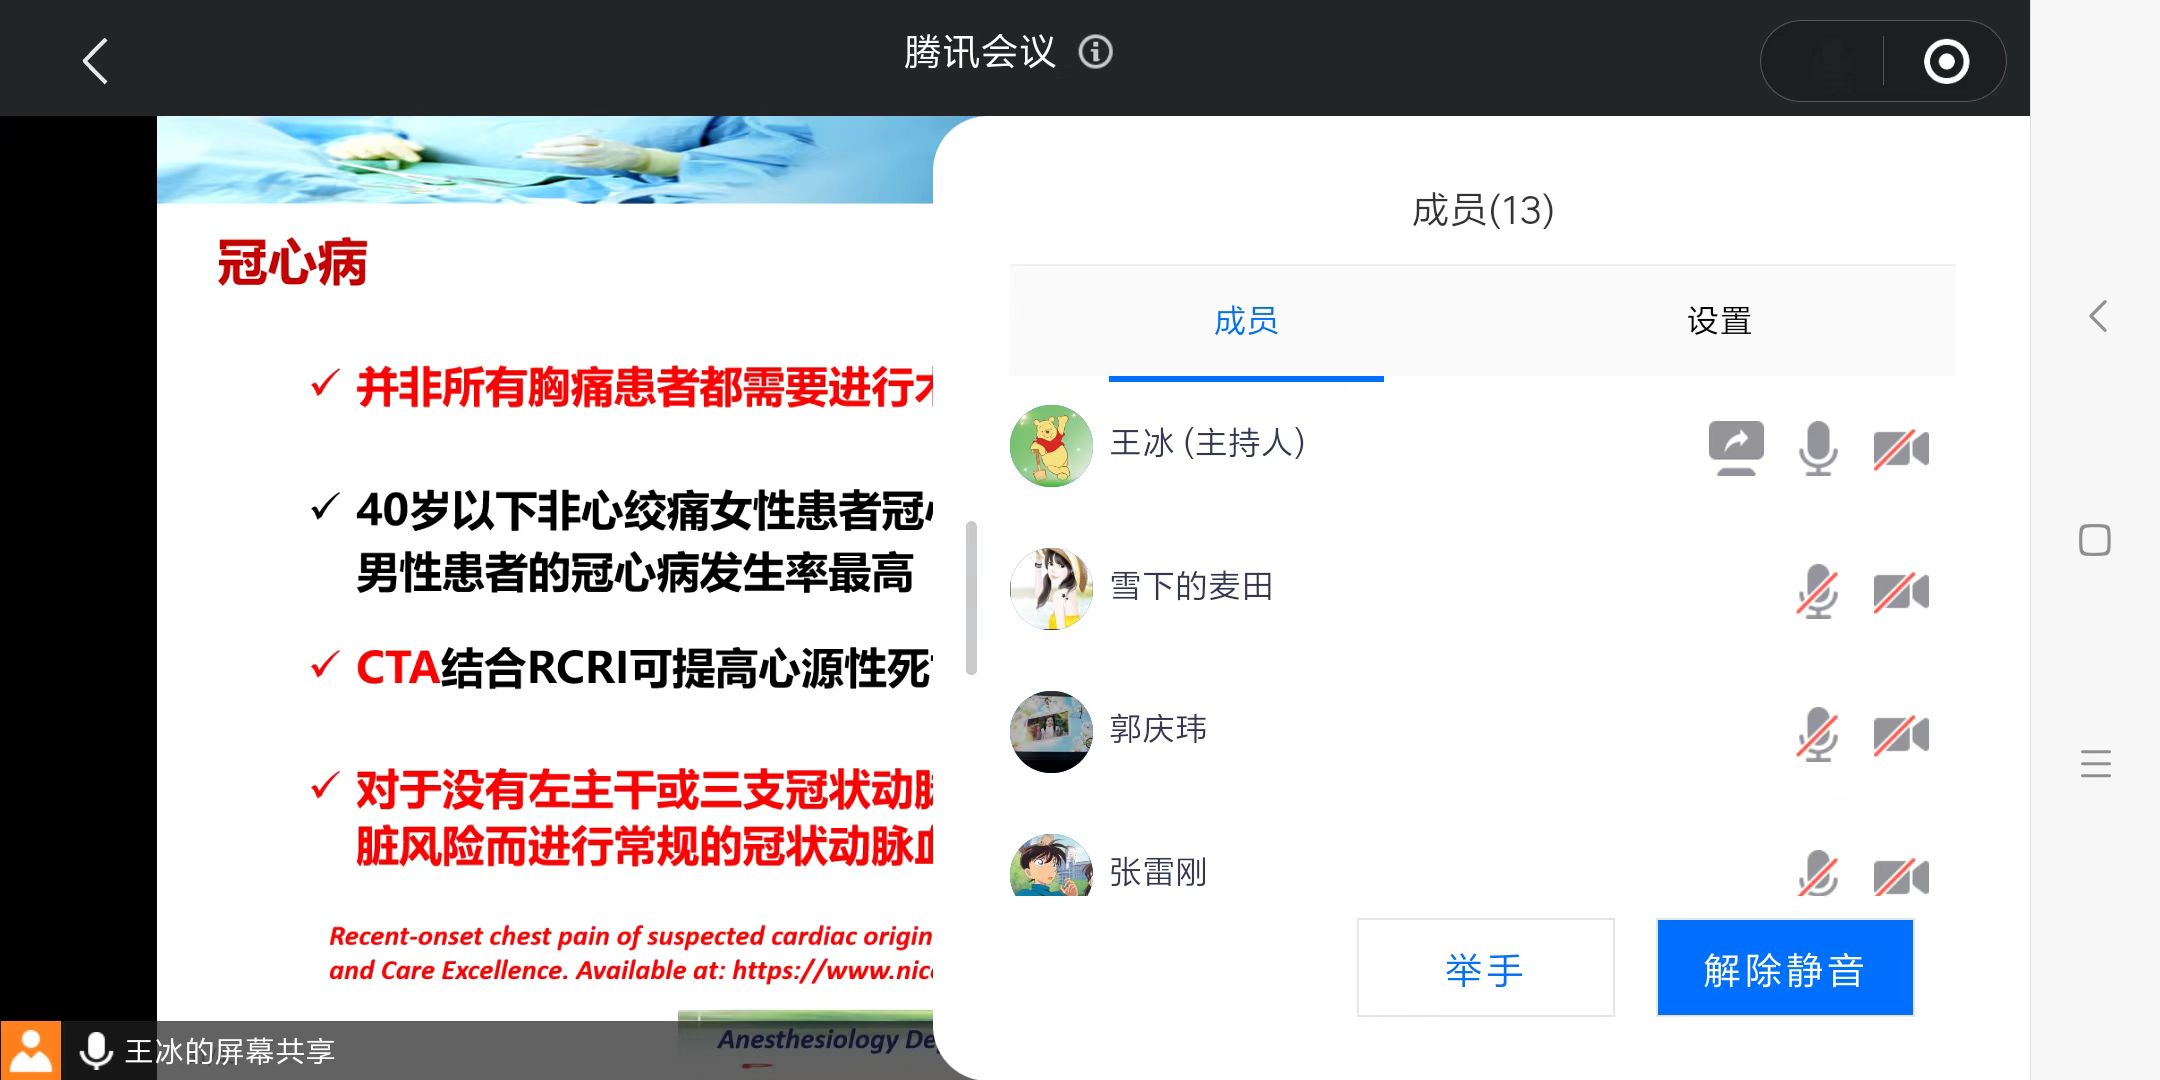Tap Android home square button
The height and width of the screenshot is (1080, 2160).
2095,540
